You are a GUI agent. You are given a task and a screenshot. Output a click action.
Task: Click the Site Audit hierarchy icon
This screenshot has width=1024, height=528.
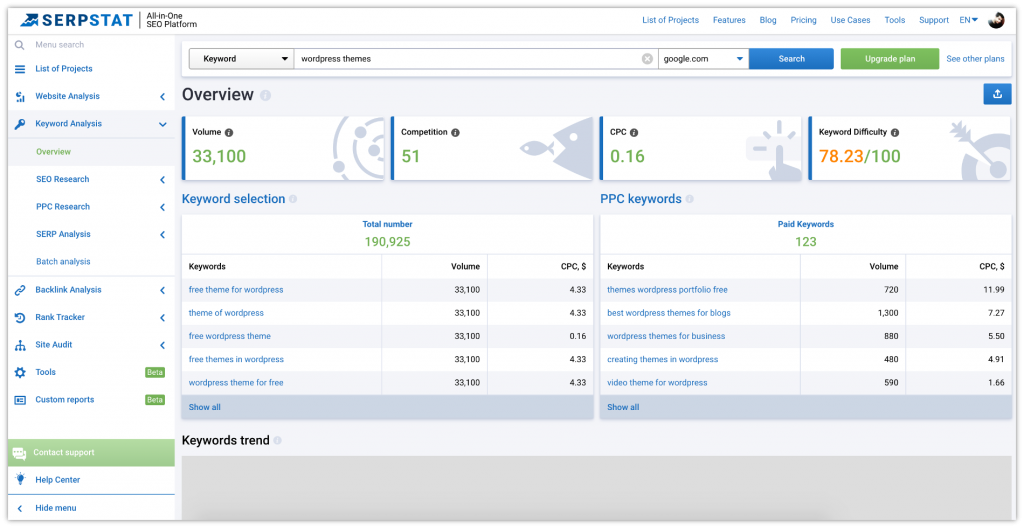pyautogui.click(x=20, y=345)
